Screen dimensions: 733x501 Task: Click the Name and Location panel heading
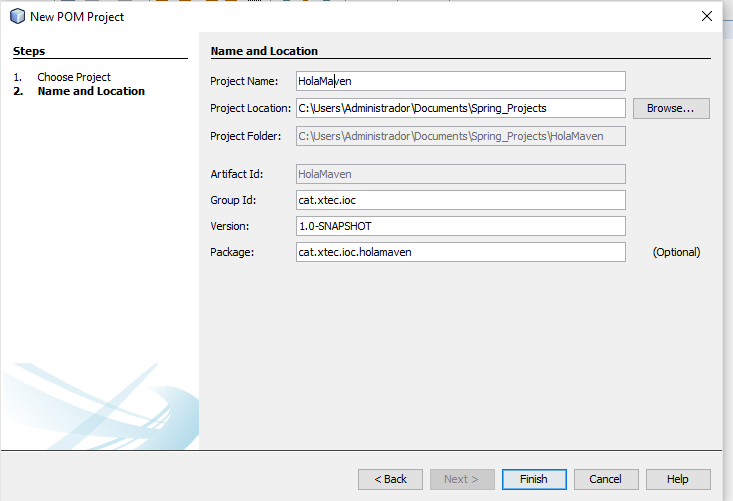point(264,51)
